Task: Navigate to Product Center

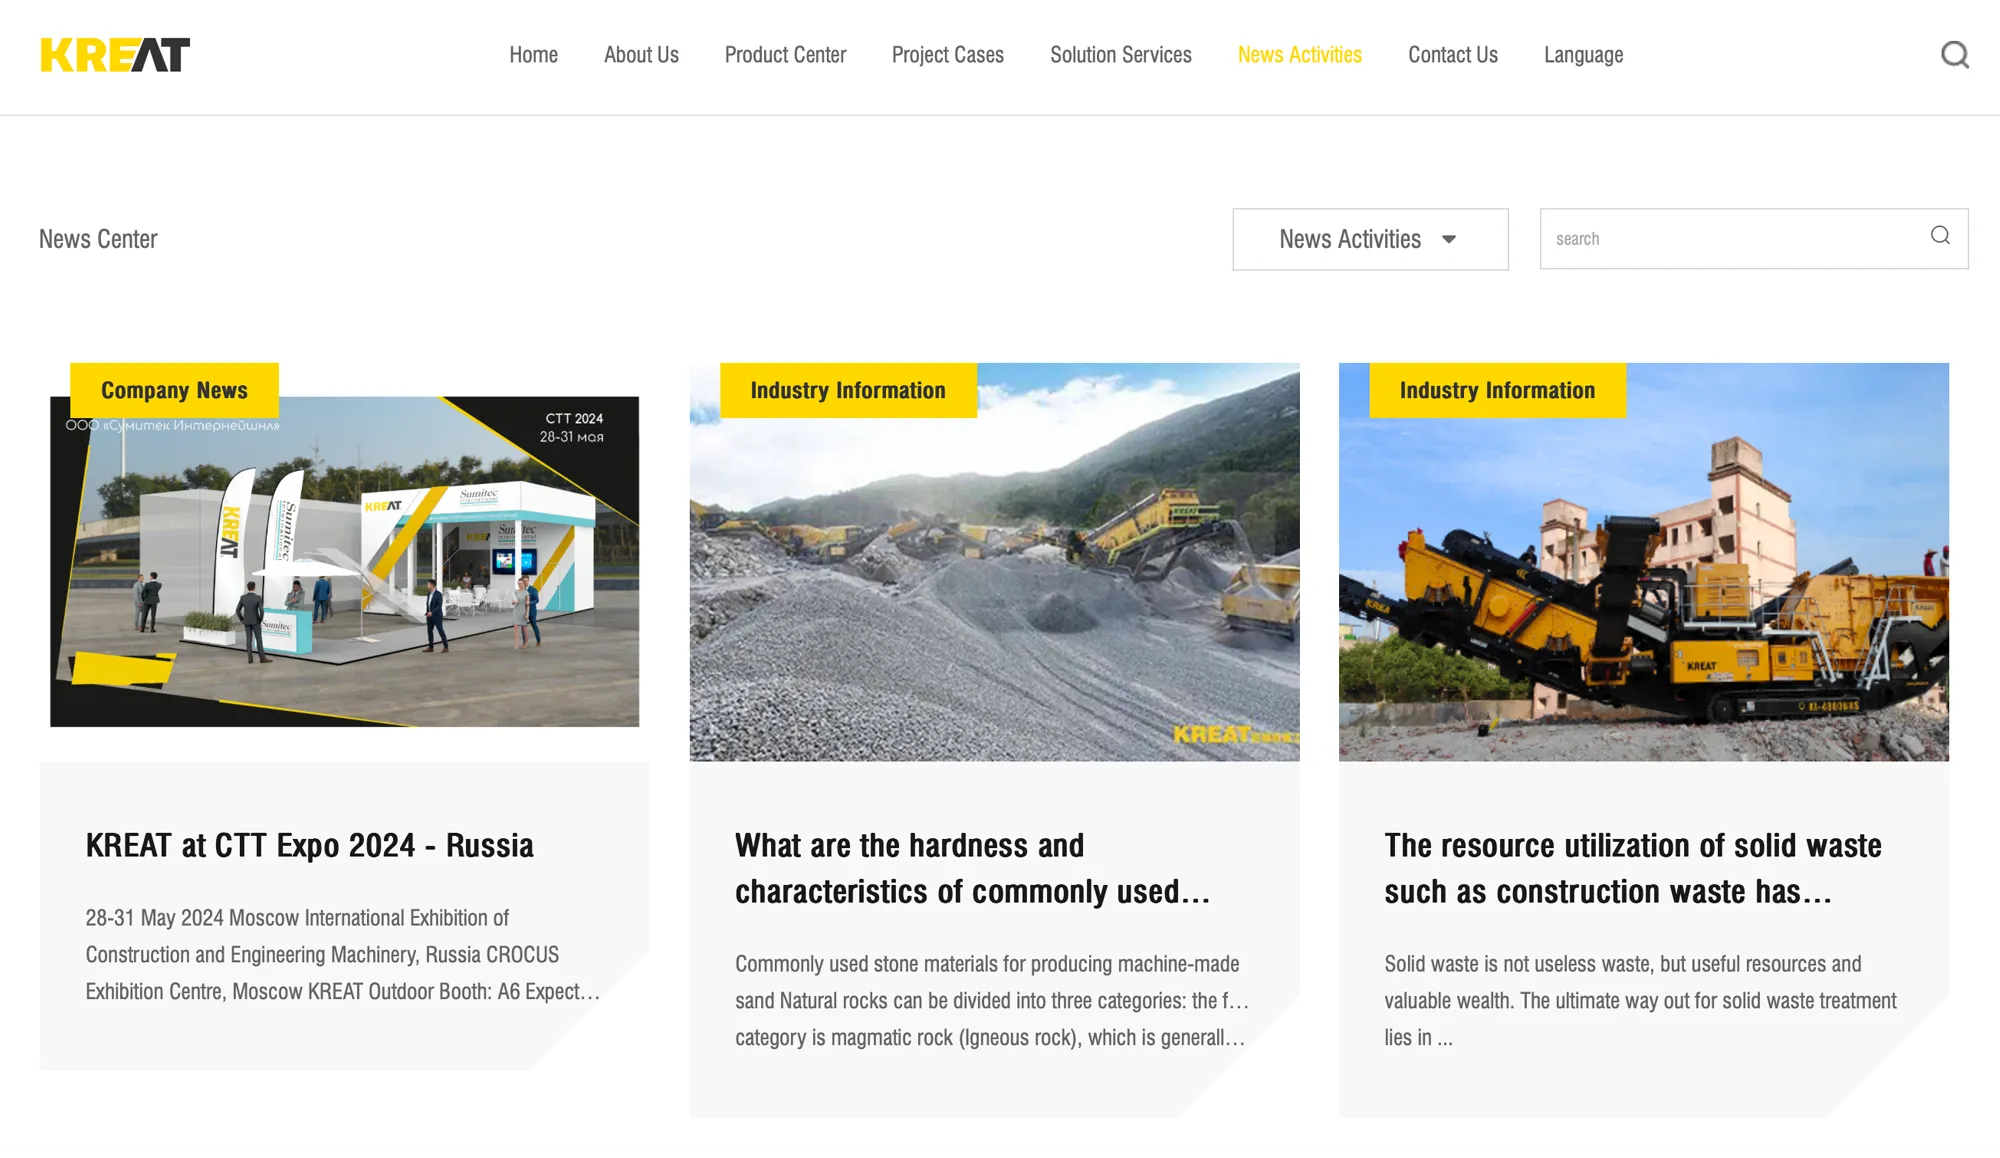Action: pos(785,55)
